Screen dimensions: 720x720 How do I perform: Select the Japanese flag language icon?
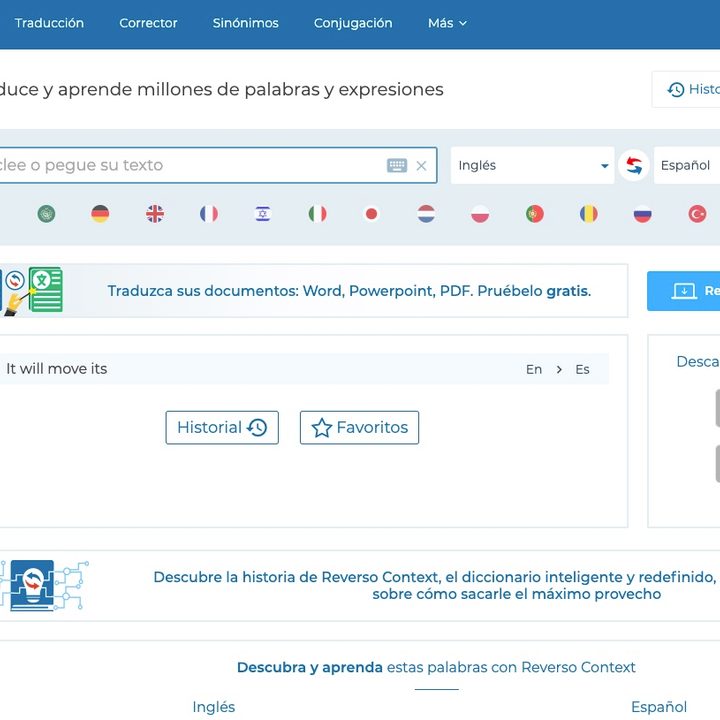[372, 213]
